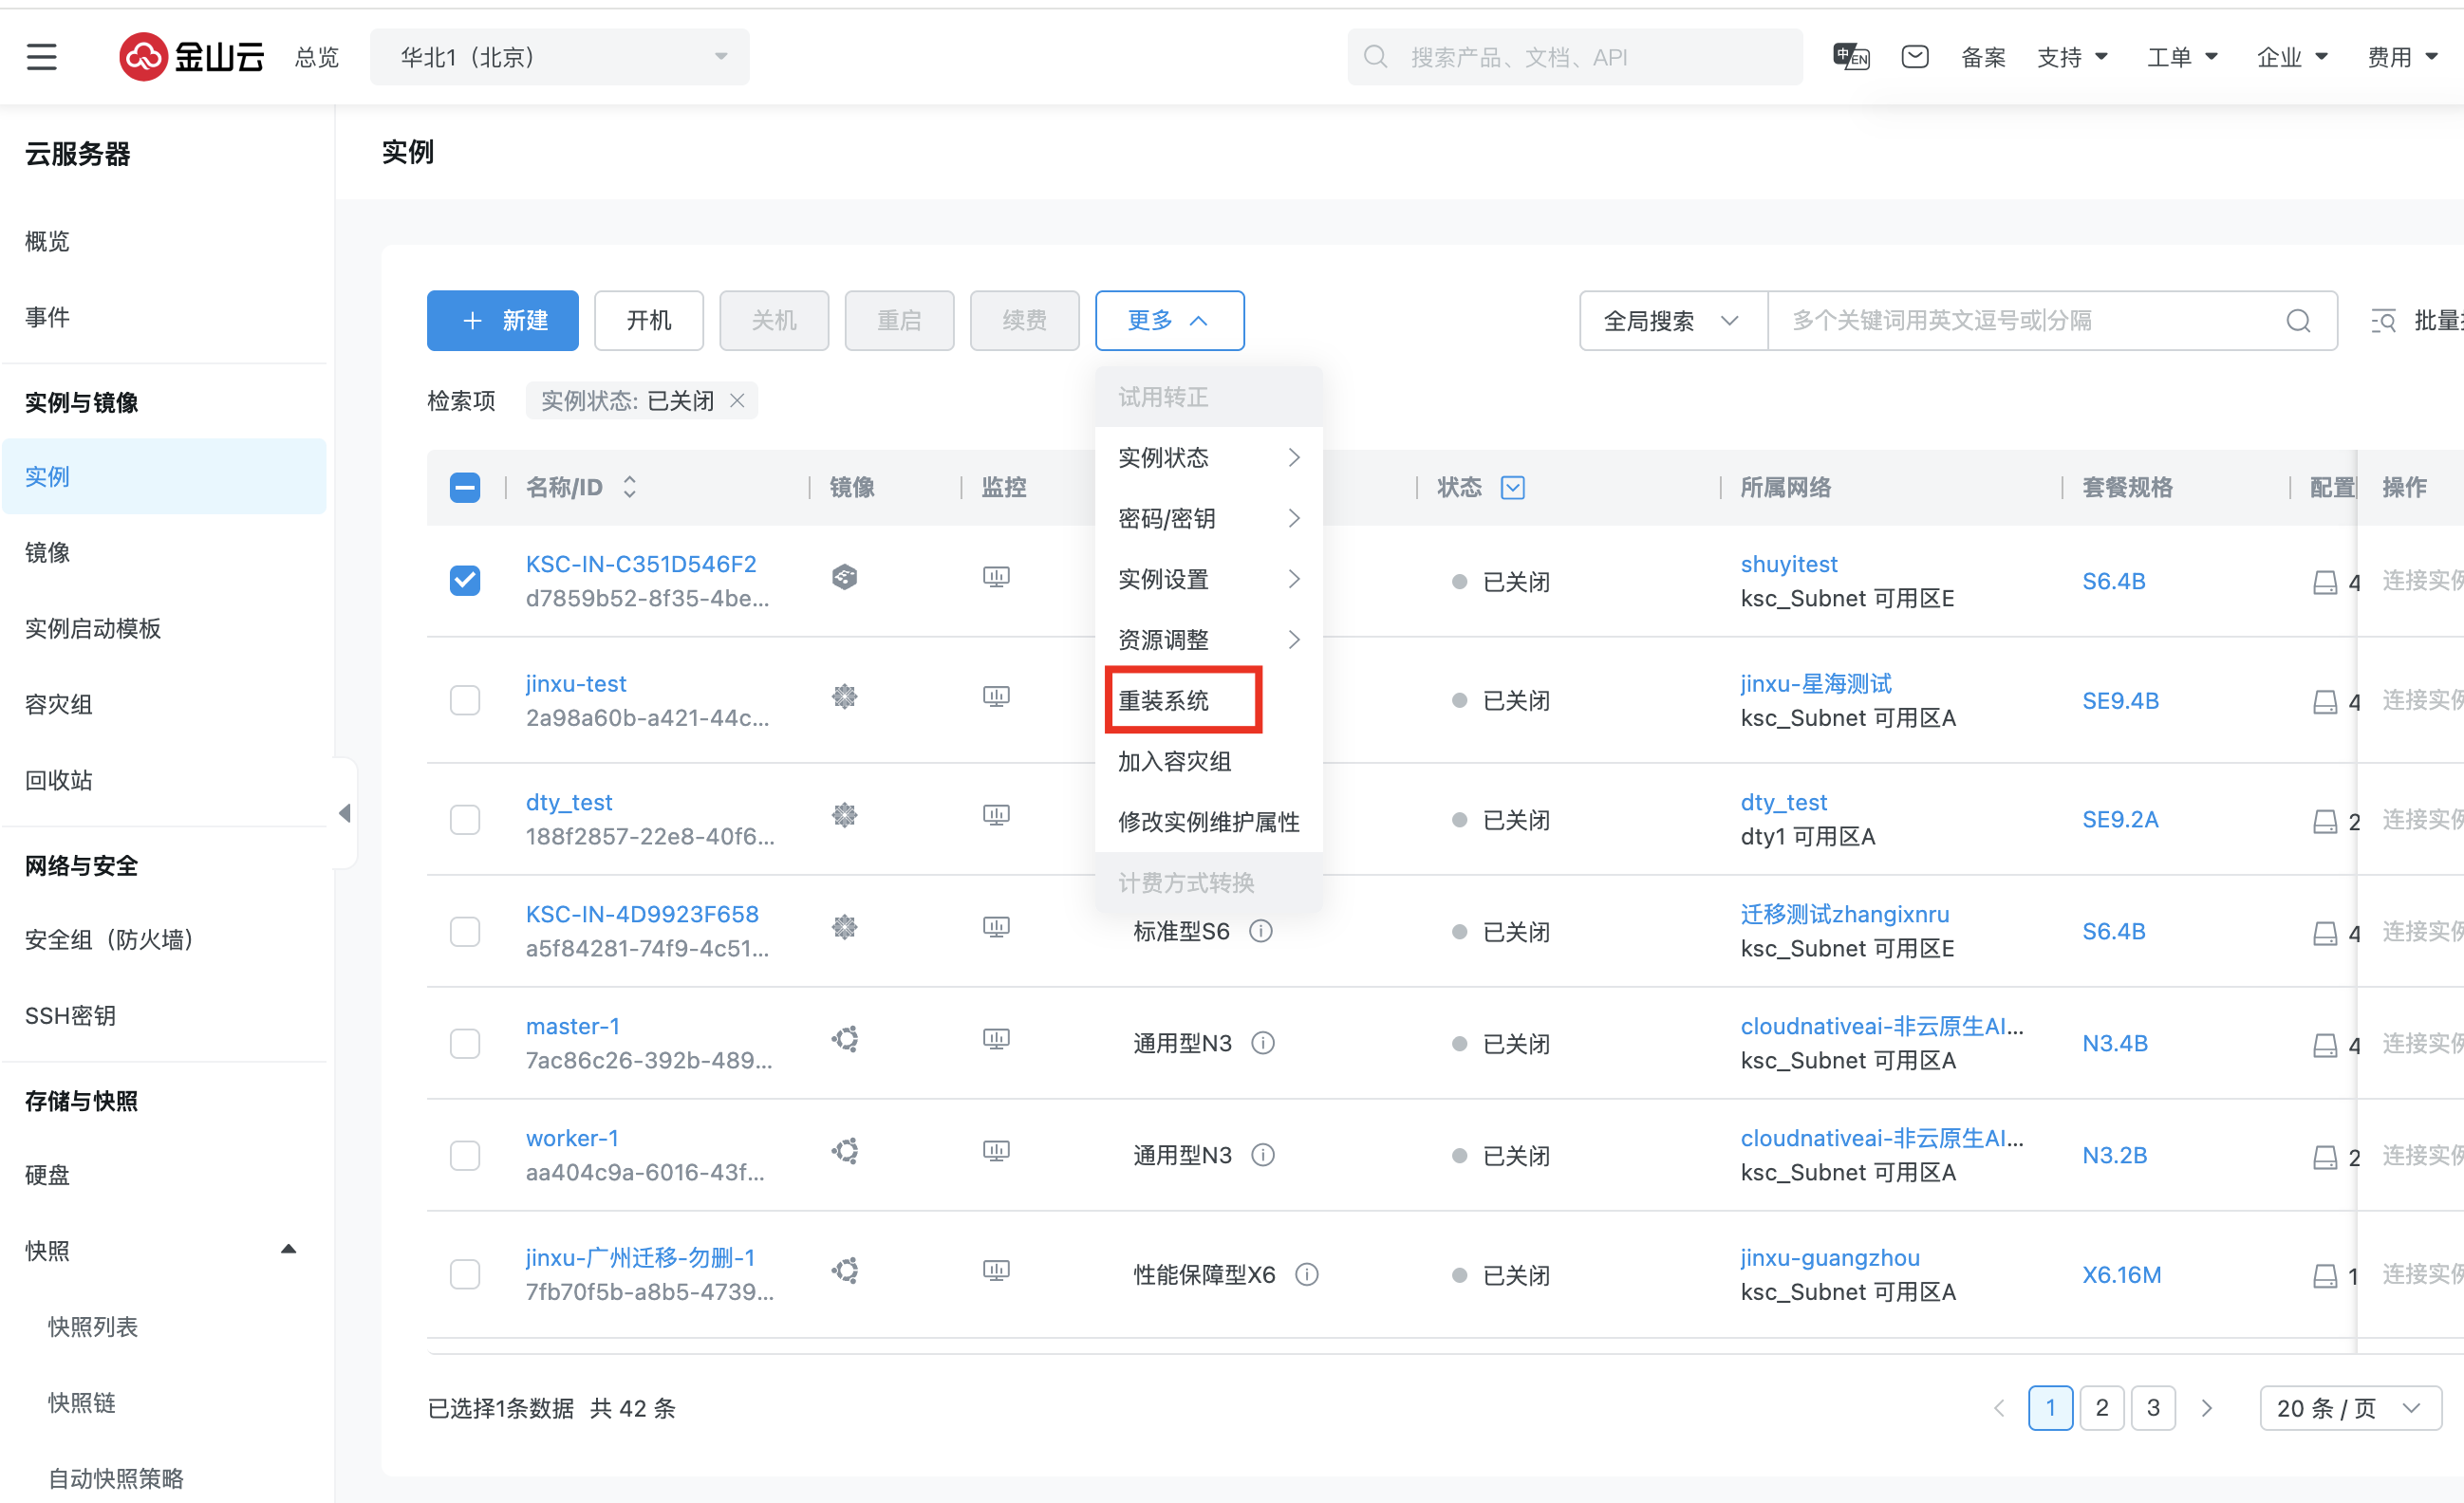2464x1503 pixels.
Task: Click the language switch icon
Action: click(1850, 57)
